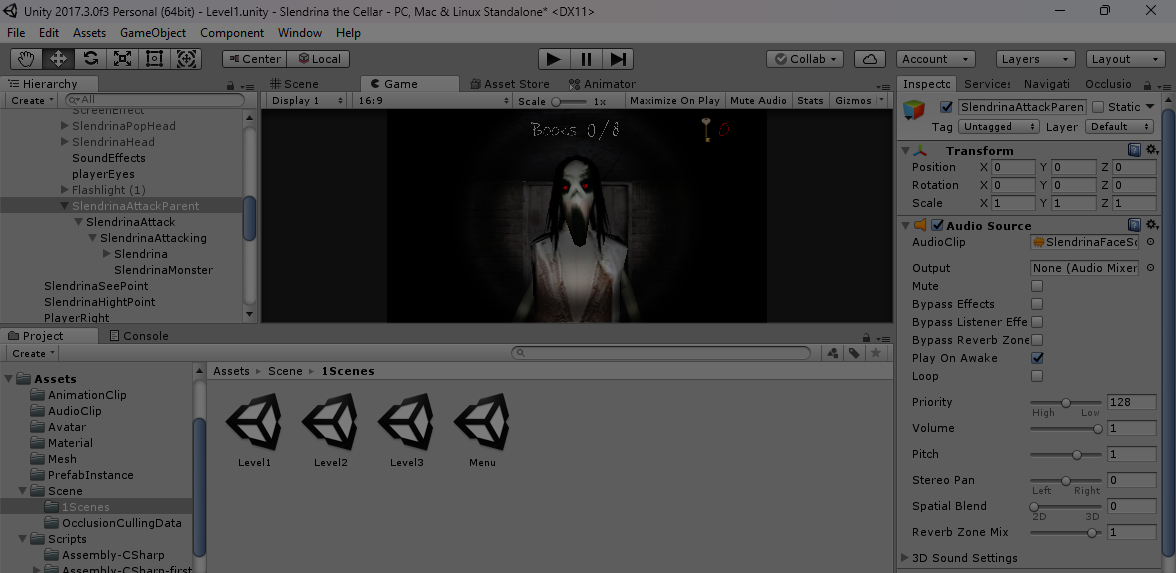This screenshot has width=1176, height=573.
Task: Toggle the Project panel lock
Action: (866, 338)
